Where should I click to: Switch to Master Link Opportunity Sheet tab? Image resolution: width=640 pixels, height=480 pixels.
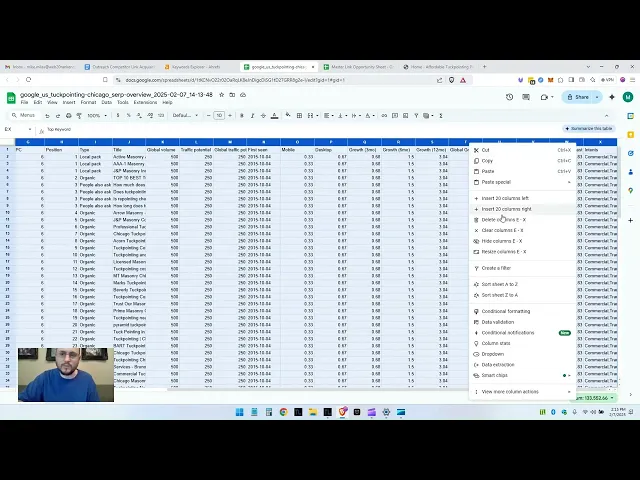[x=359, y=67]
